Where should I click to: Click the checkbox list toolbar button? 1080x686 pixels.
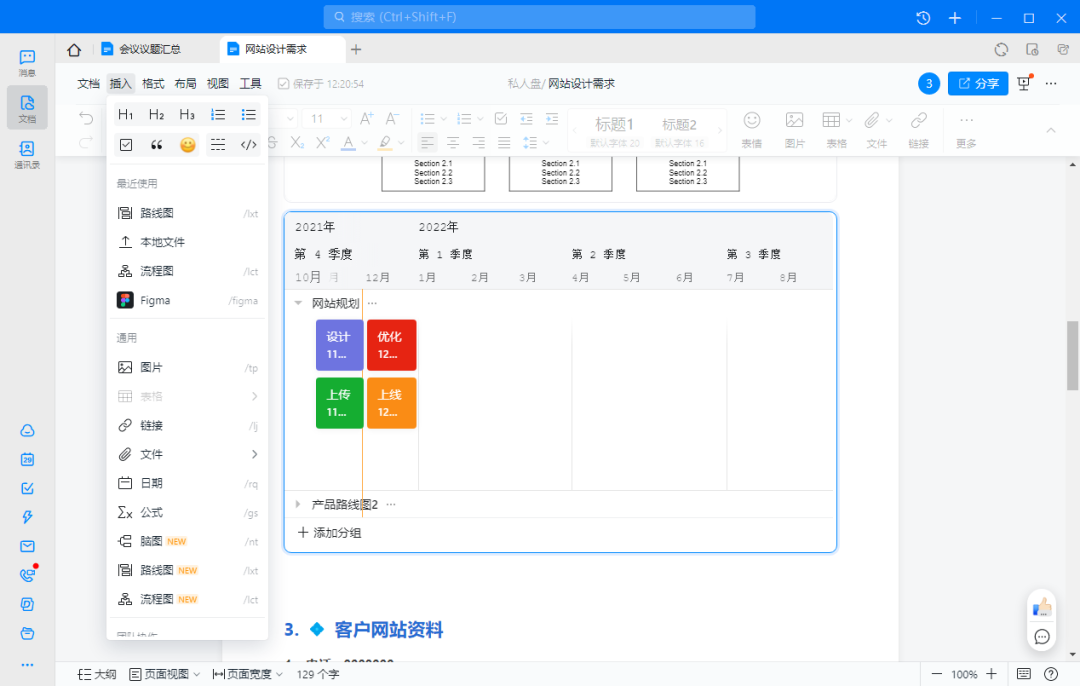point(501,118)
